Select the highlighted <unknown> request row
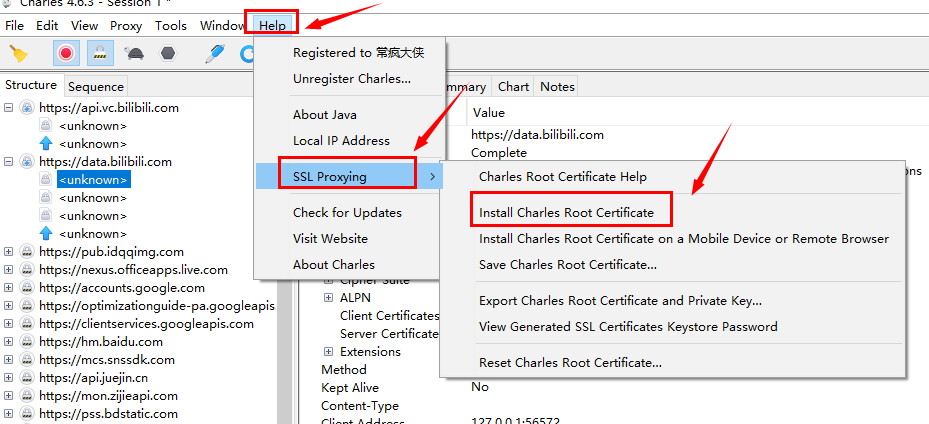Image resolution: width=929 pixels, height=424 pixels. pyautogui.click(x=94, y=179)
